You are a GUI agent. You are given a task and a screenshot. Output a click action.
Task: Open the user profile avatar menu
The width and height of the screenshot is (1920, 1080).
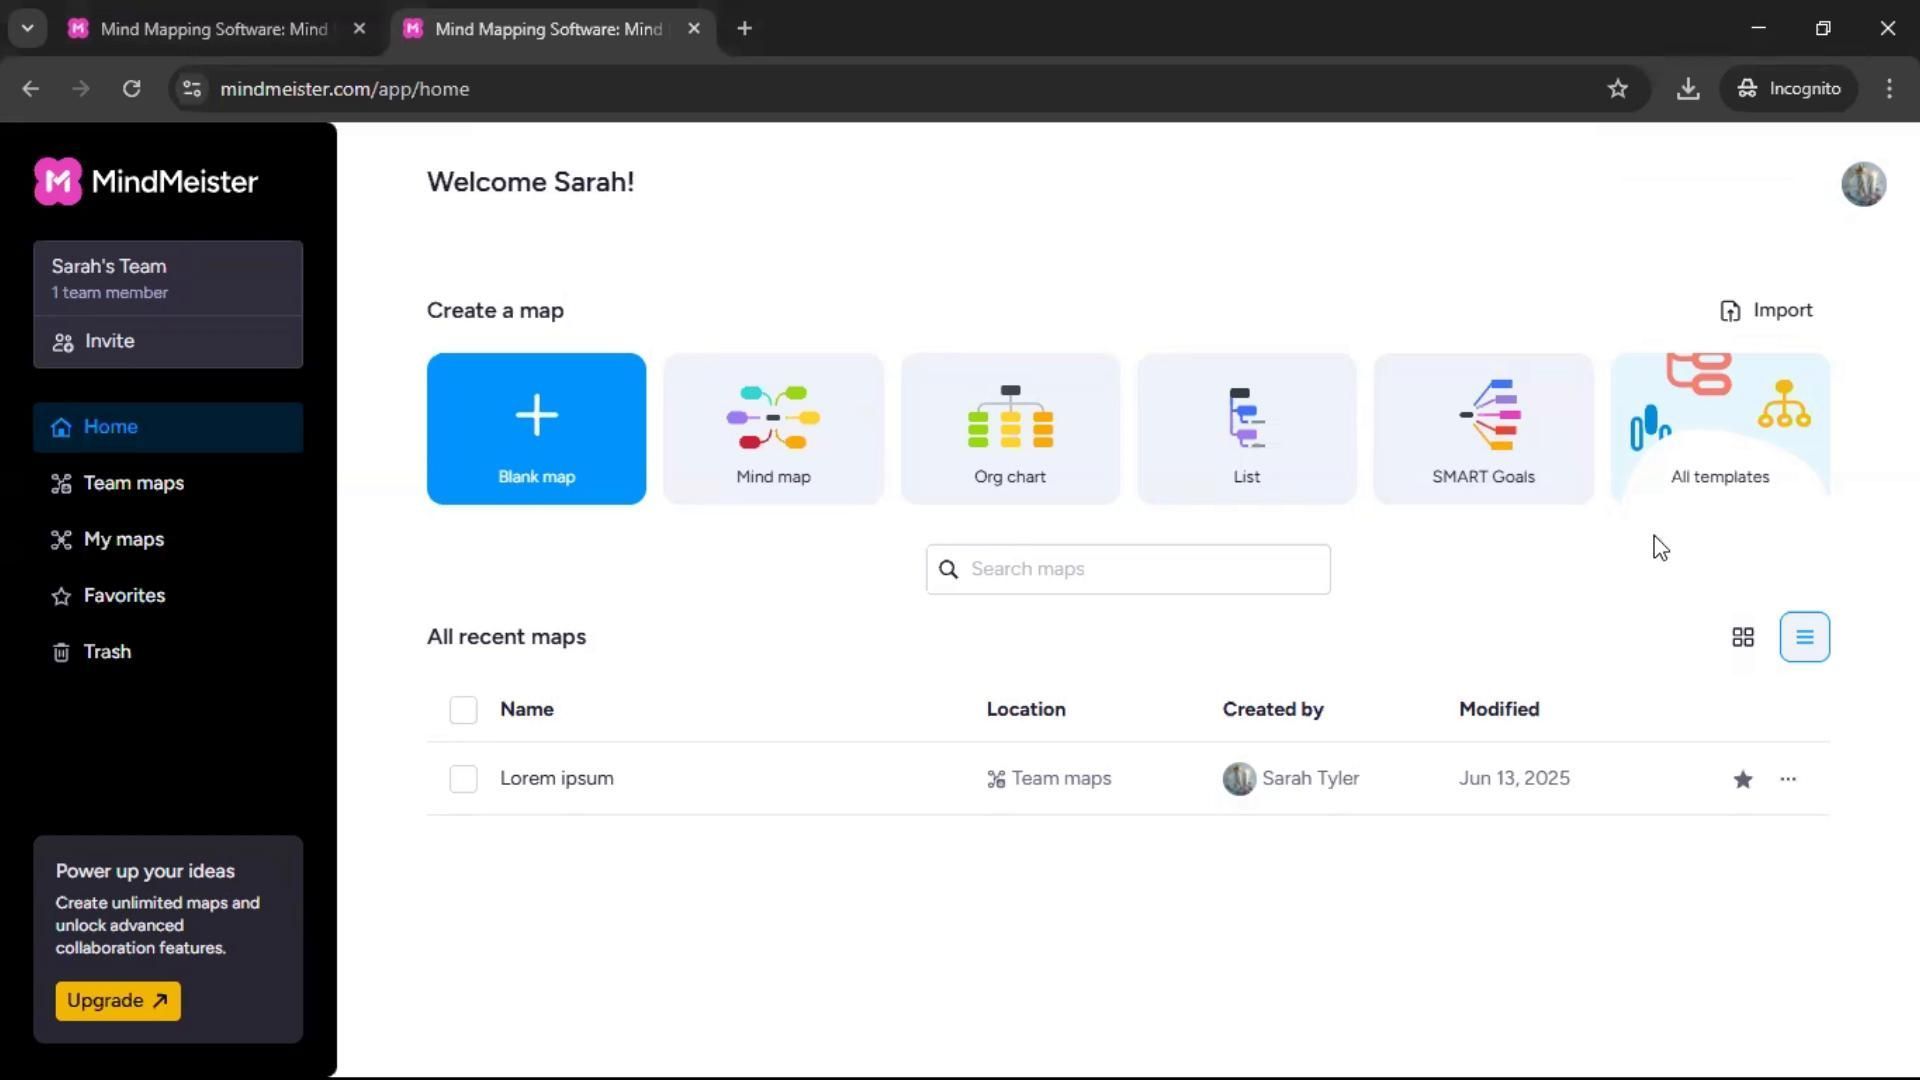(x=1863, y=184)
